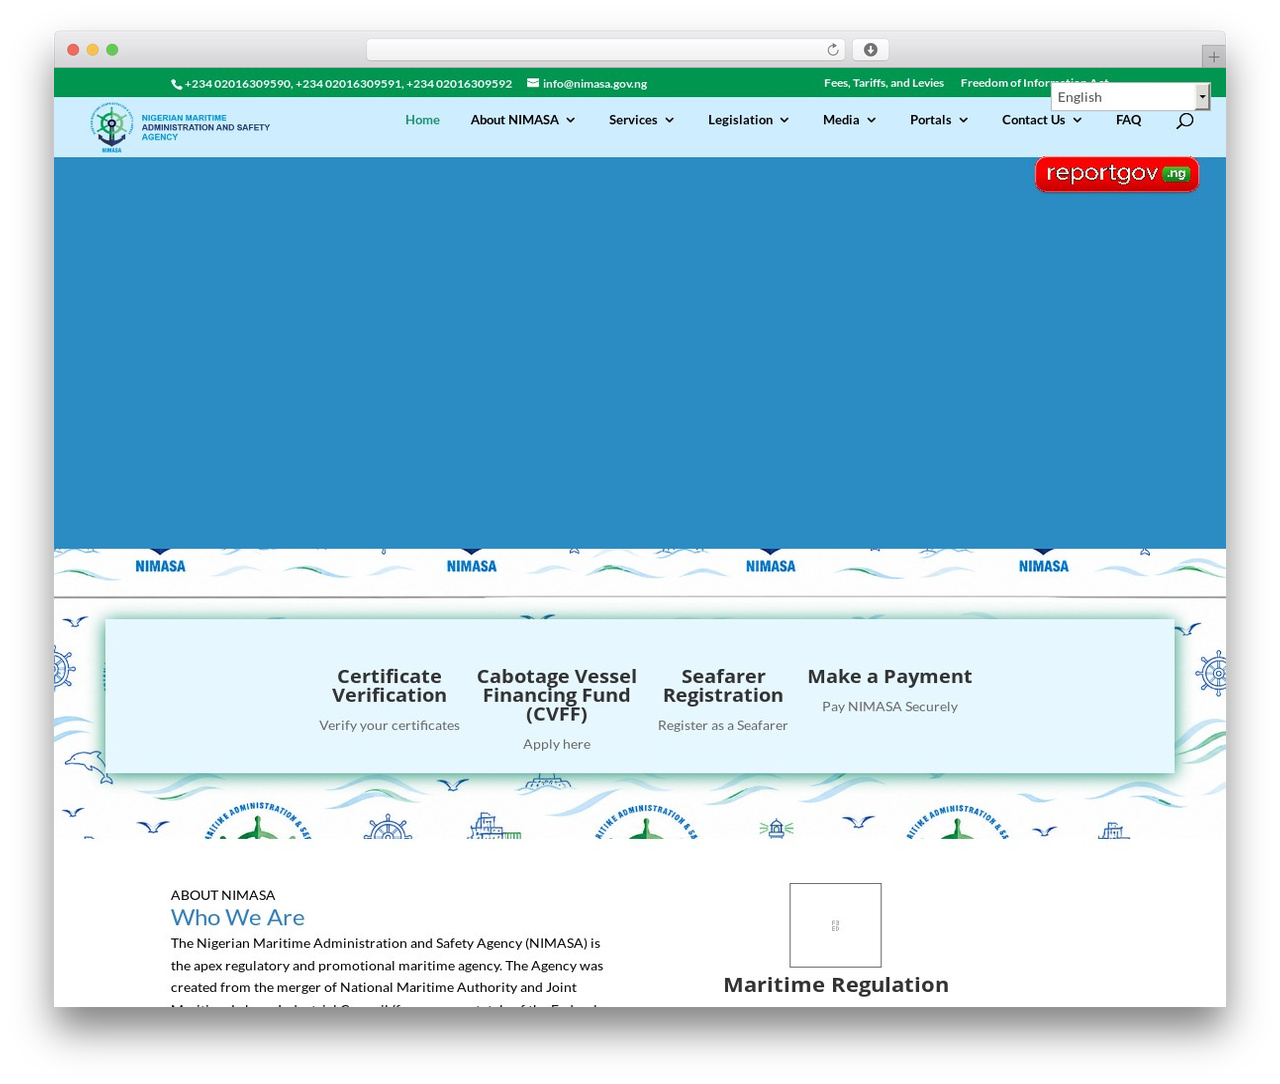Open the English language dropdown

1130,97
